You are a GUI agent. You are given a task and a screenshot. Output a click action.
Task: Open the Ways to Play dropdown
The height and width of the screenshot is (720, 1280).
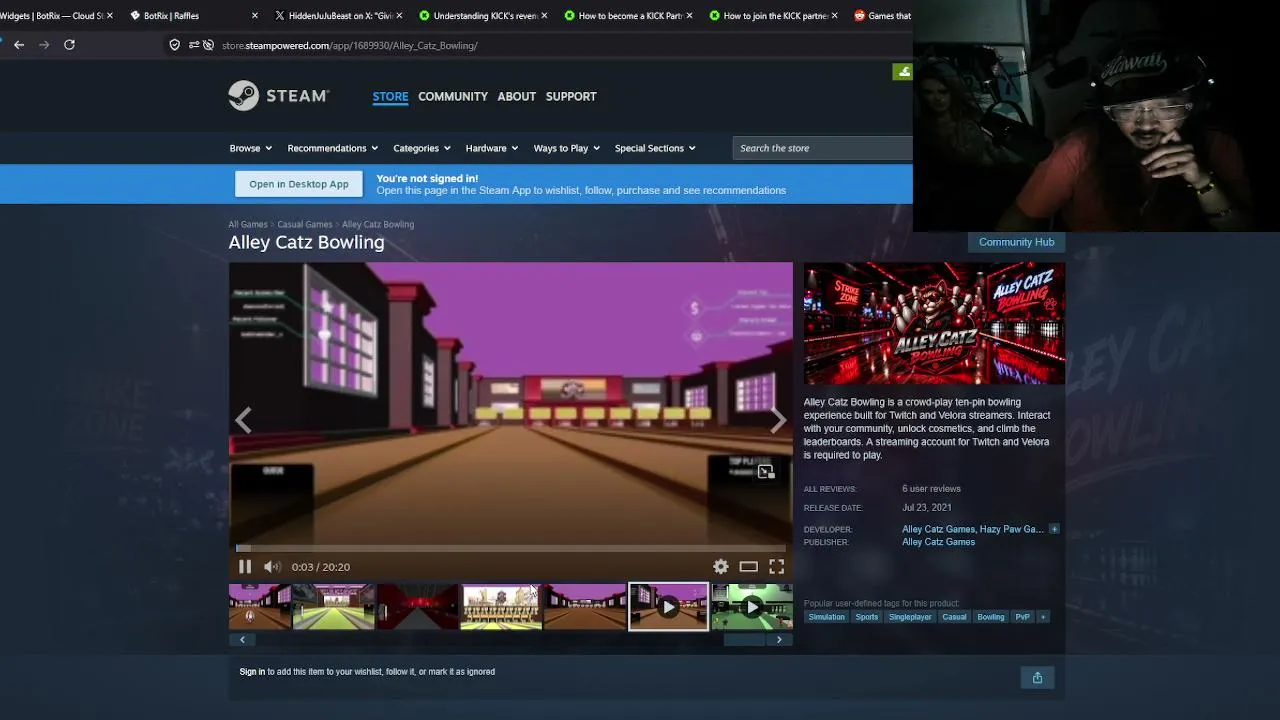click(567, 148)
